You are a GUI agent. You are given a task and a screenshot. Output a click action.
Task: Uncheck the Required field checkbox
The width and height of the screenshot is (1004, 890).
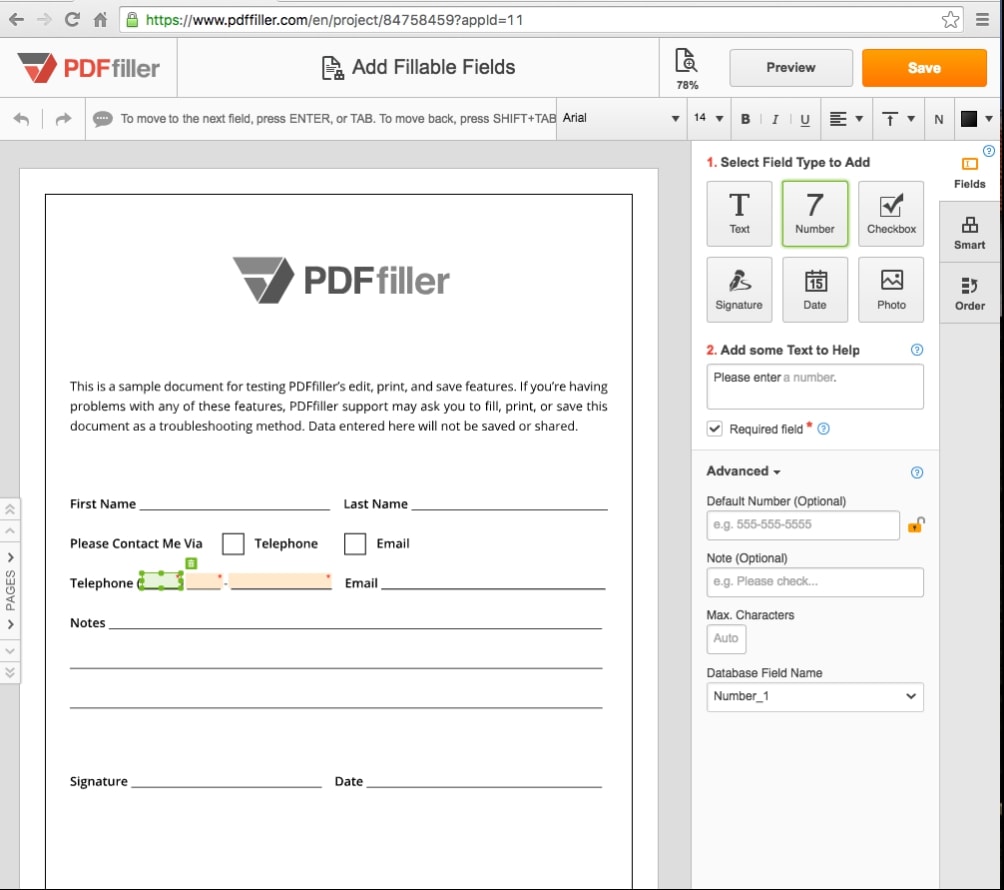pos(714,429)
